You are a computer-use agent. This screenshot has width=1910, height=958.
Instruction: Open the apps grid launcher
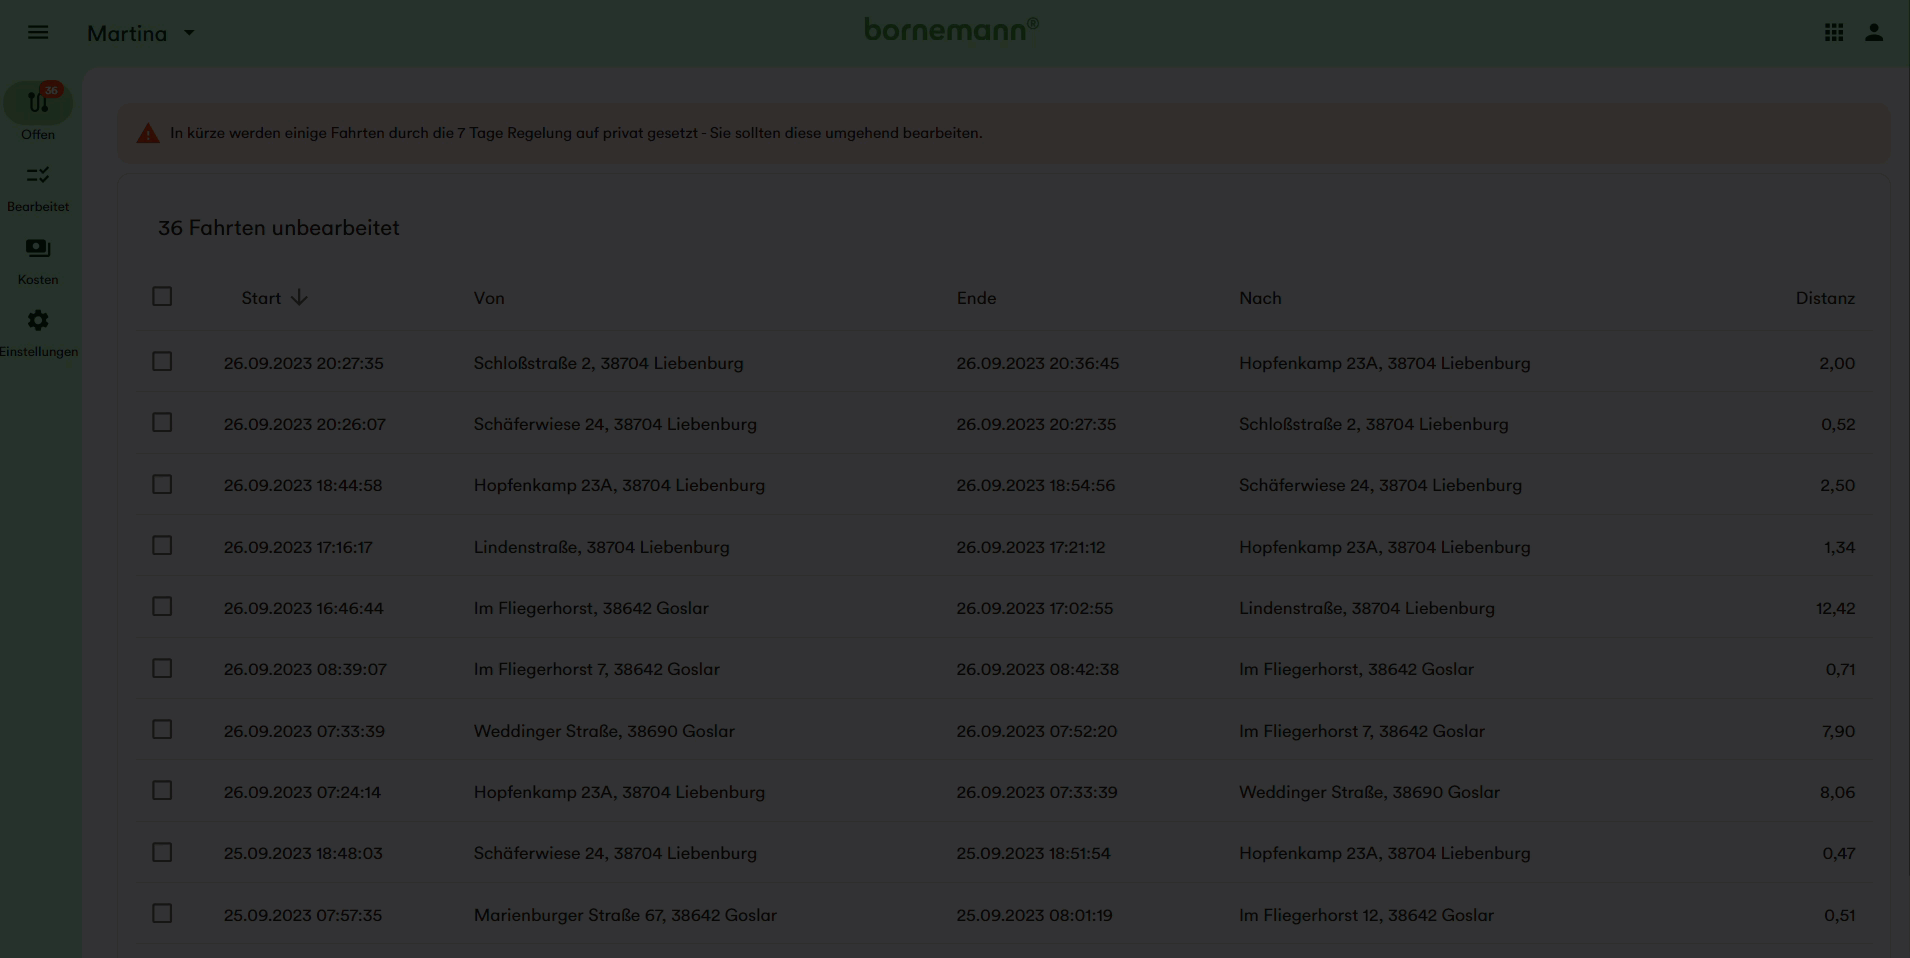pyautogui.click(x=1833, y=33)
